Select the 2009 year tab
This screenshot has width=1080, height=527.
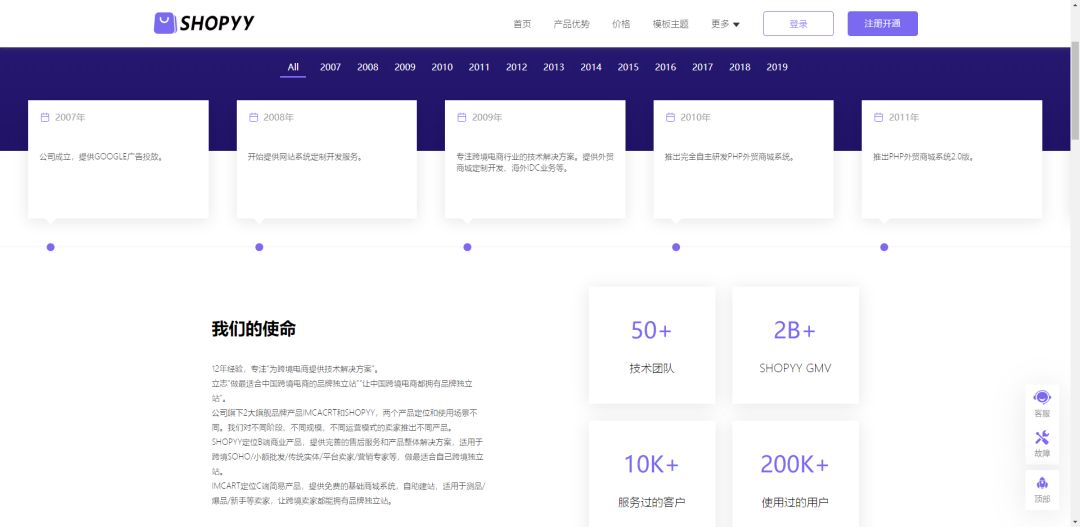click(405, 67)
